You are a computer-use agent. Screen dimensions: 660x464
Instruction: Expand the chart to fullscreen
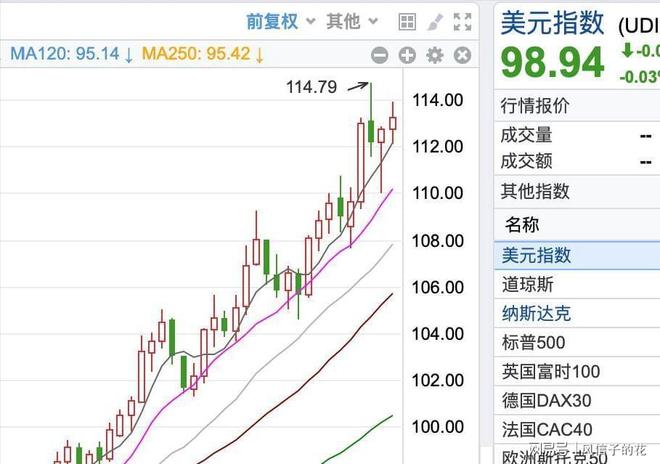pyautogui.click(x=462, y=21)
